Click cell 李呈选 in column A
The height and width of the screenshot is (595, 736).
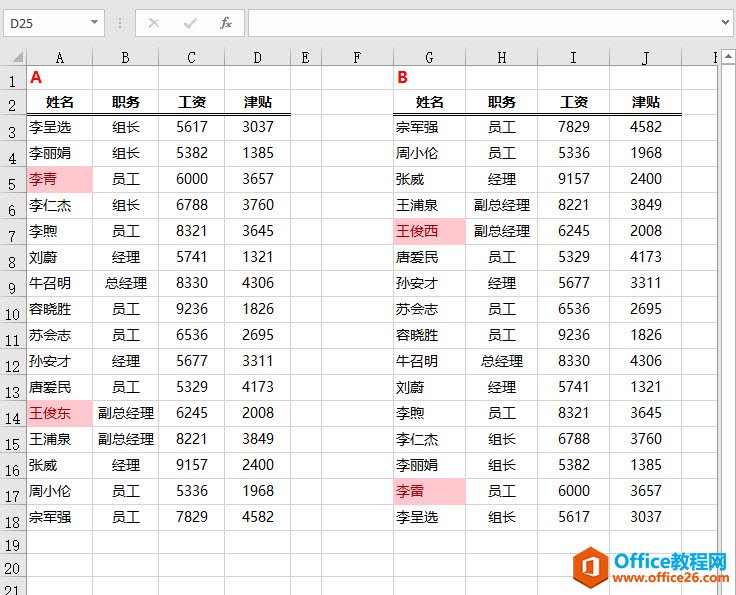pos(60,127)
